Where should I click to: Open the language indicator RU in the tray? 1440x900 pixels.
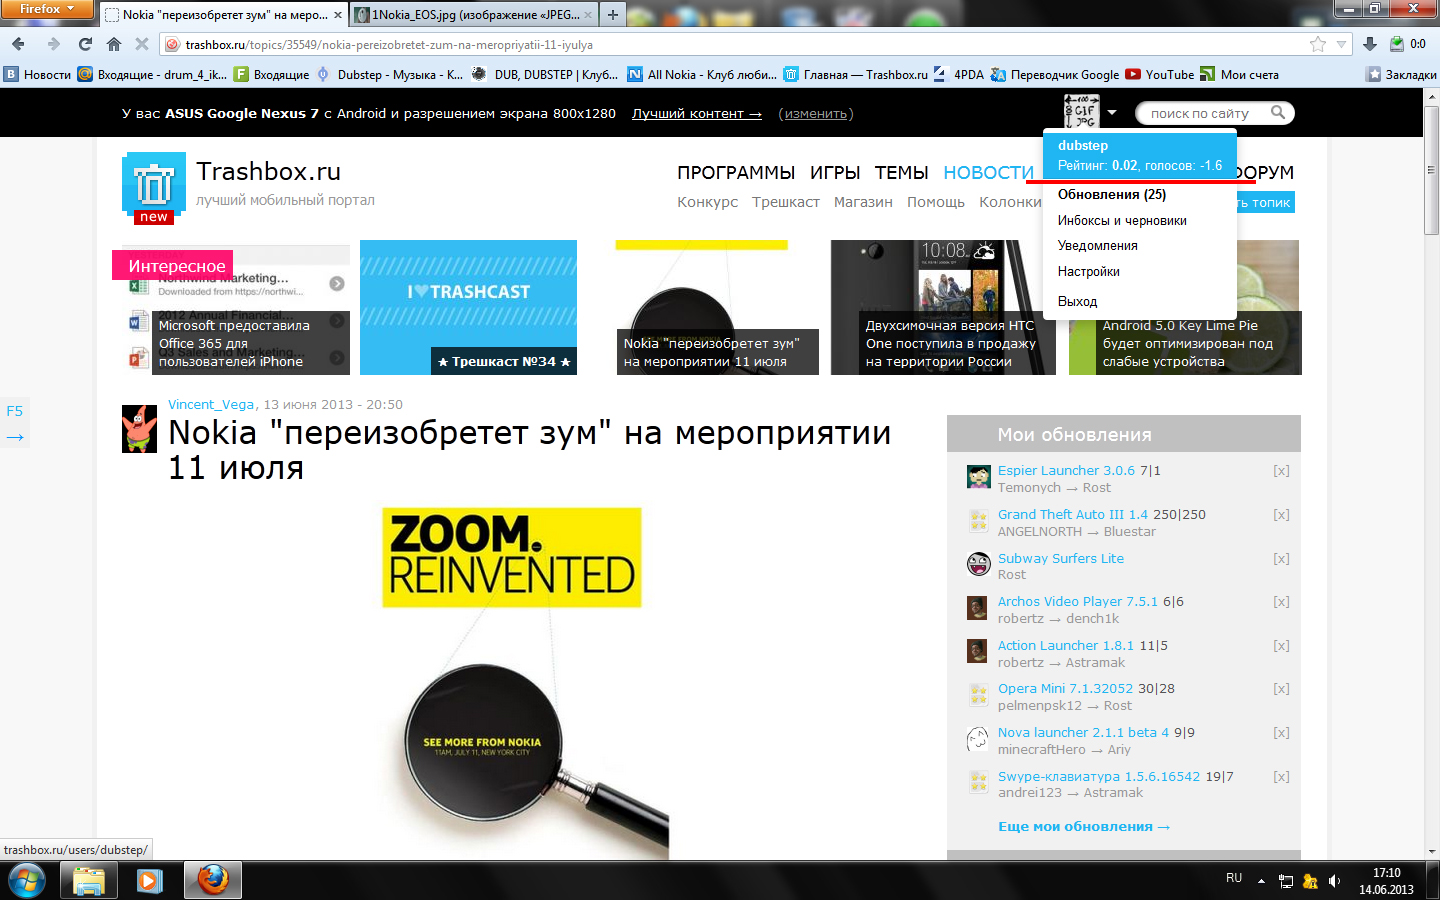pyautogui.click(x=1234, y=878)
